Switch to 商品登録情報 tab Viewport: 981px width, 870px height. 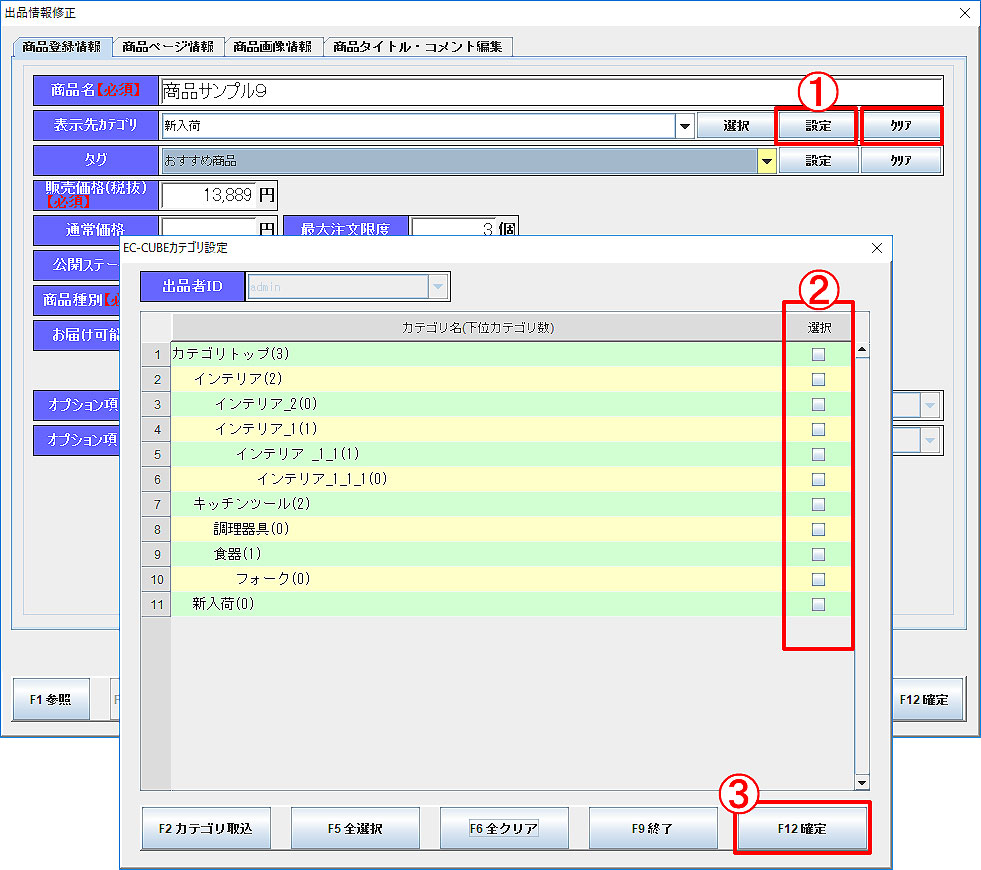(x=61, y=47)
